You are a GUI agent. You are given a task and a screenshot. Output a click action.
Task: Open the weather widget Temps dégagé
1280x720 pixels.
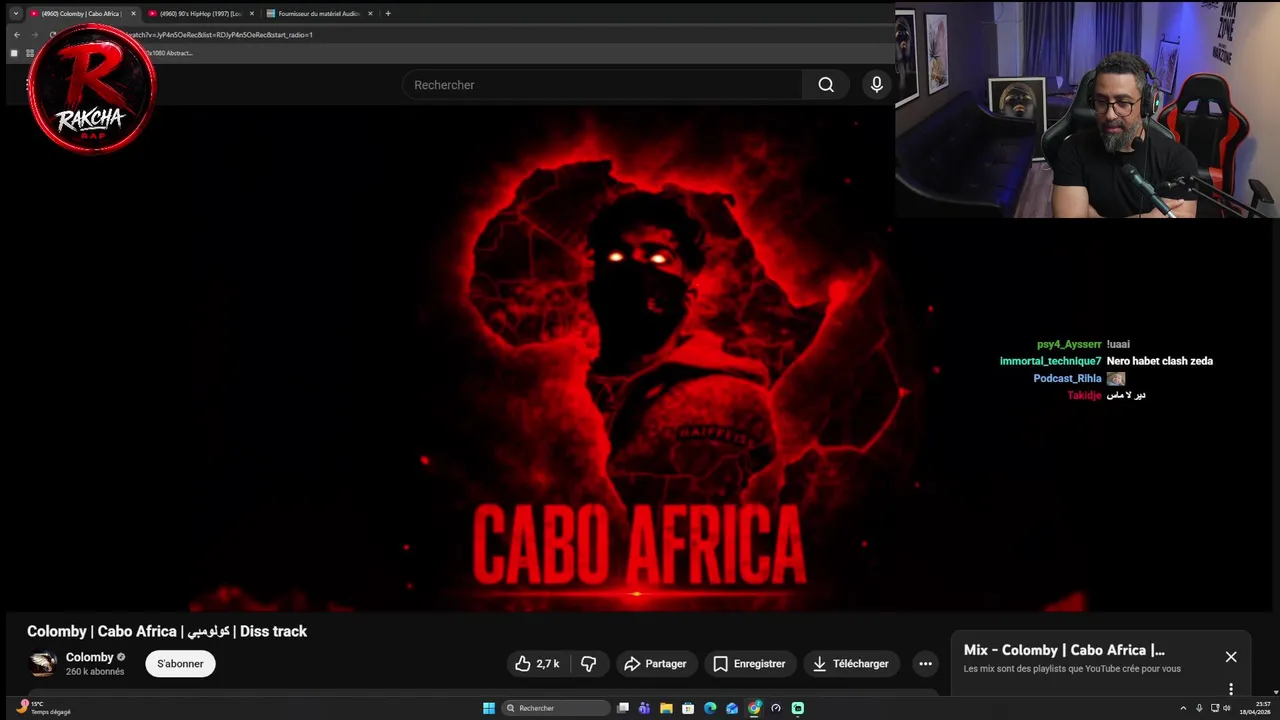pos(44,708)
